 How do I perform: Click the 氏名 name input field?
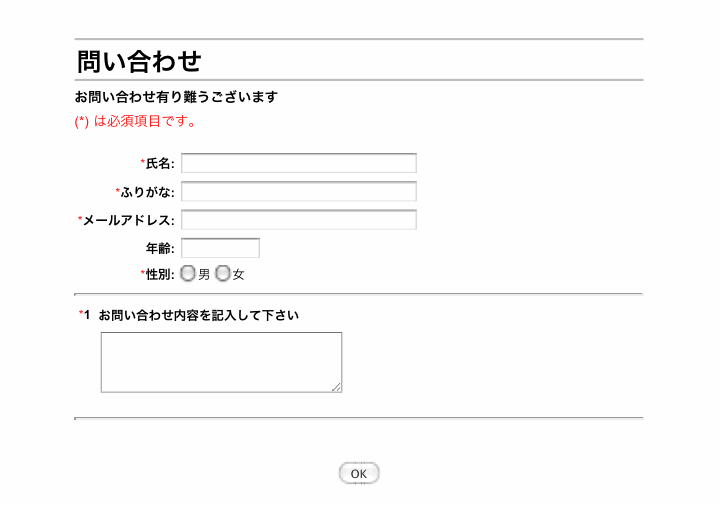click(x=299, y=163)
